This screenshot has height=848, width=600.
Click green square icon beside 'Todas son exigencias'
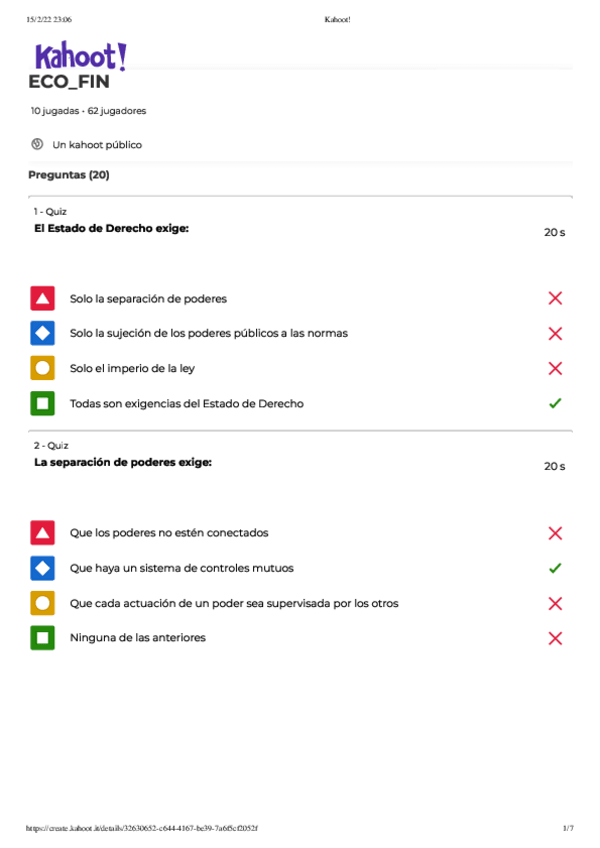point(42,403)
